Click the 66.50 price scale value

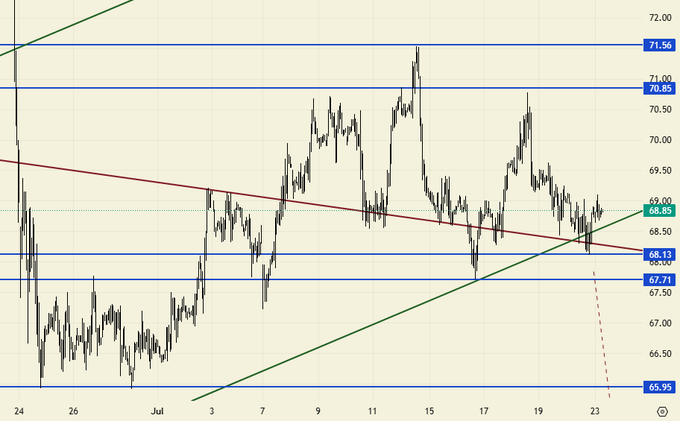(x=659, y=354)
